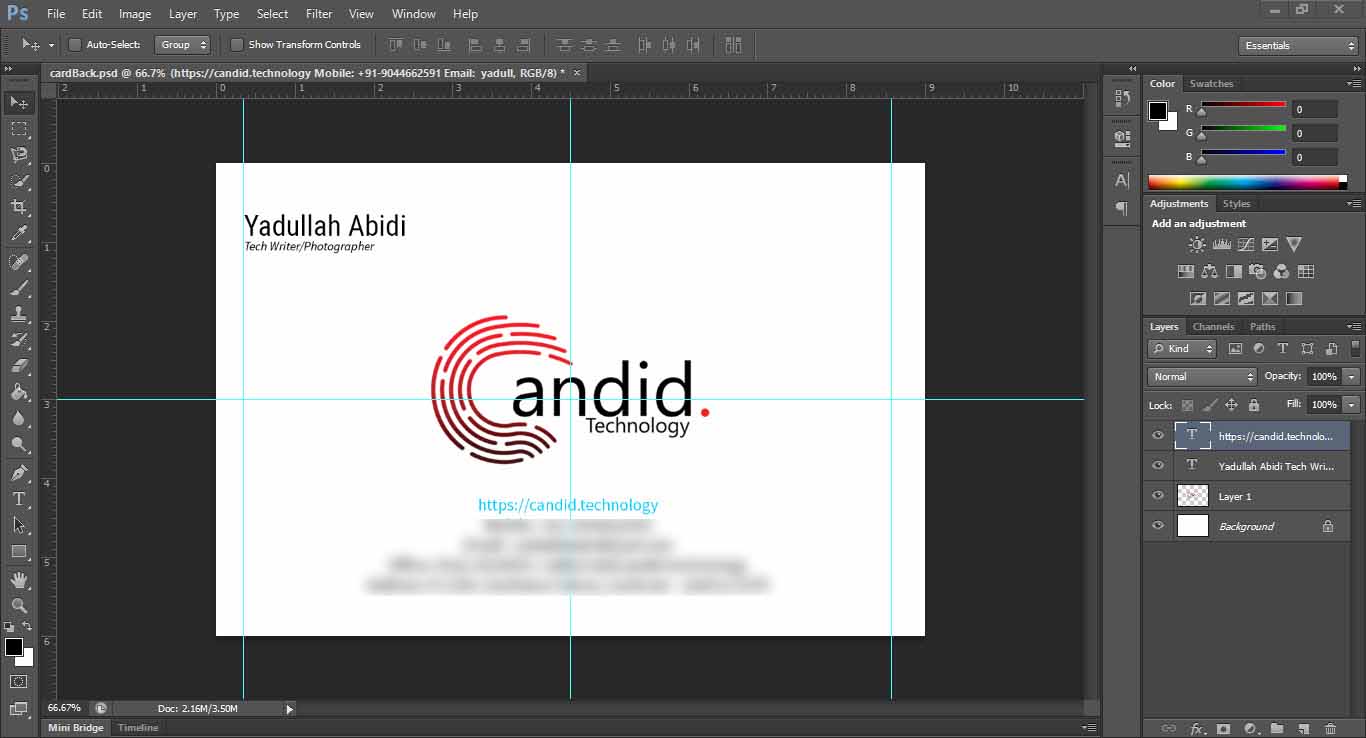The height and width of the screenshot is (738, 1366).
Task: Open the Fill slider dropdown arrow
Action: tap(1352, 405)
